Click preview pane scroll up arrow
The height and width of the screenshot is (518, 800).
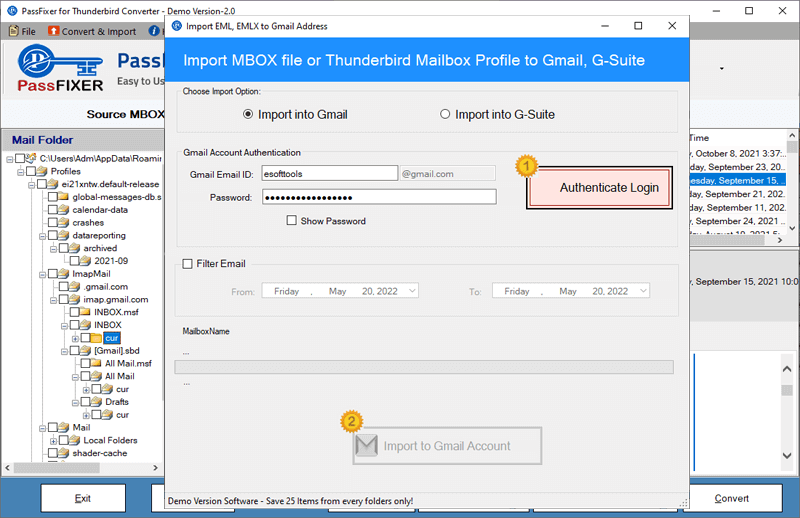coord(787,368)
